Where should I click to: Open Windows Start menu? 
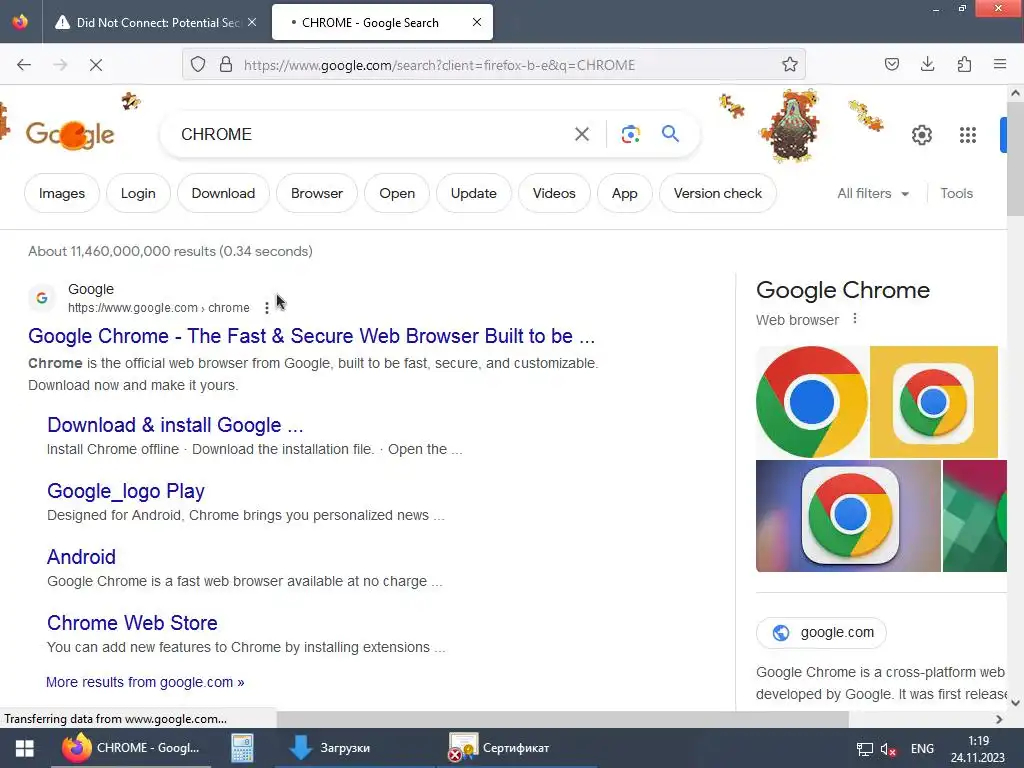[25, 748]
